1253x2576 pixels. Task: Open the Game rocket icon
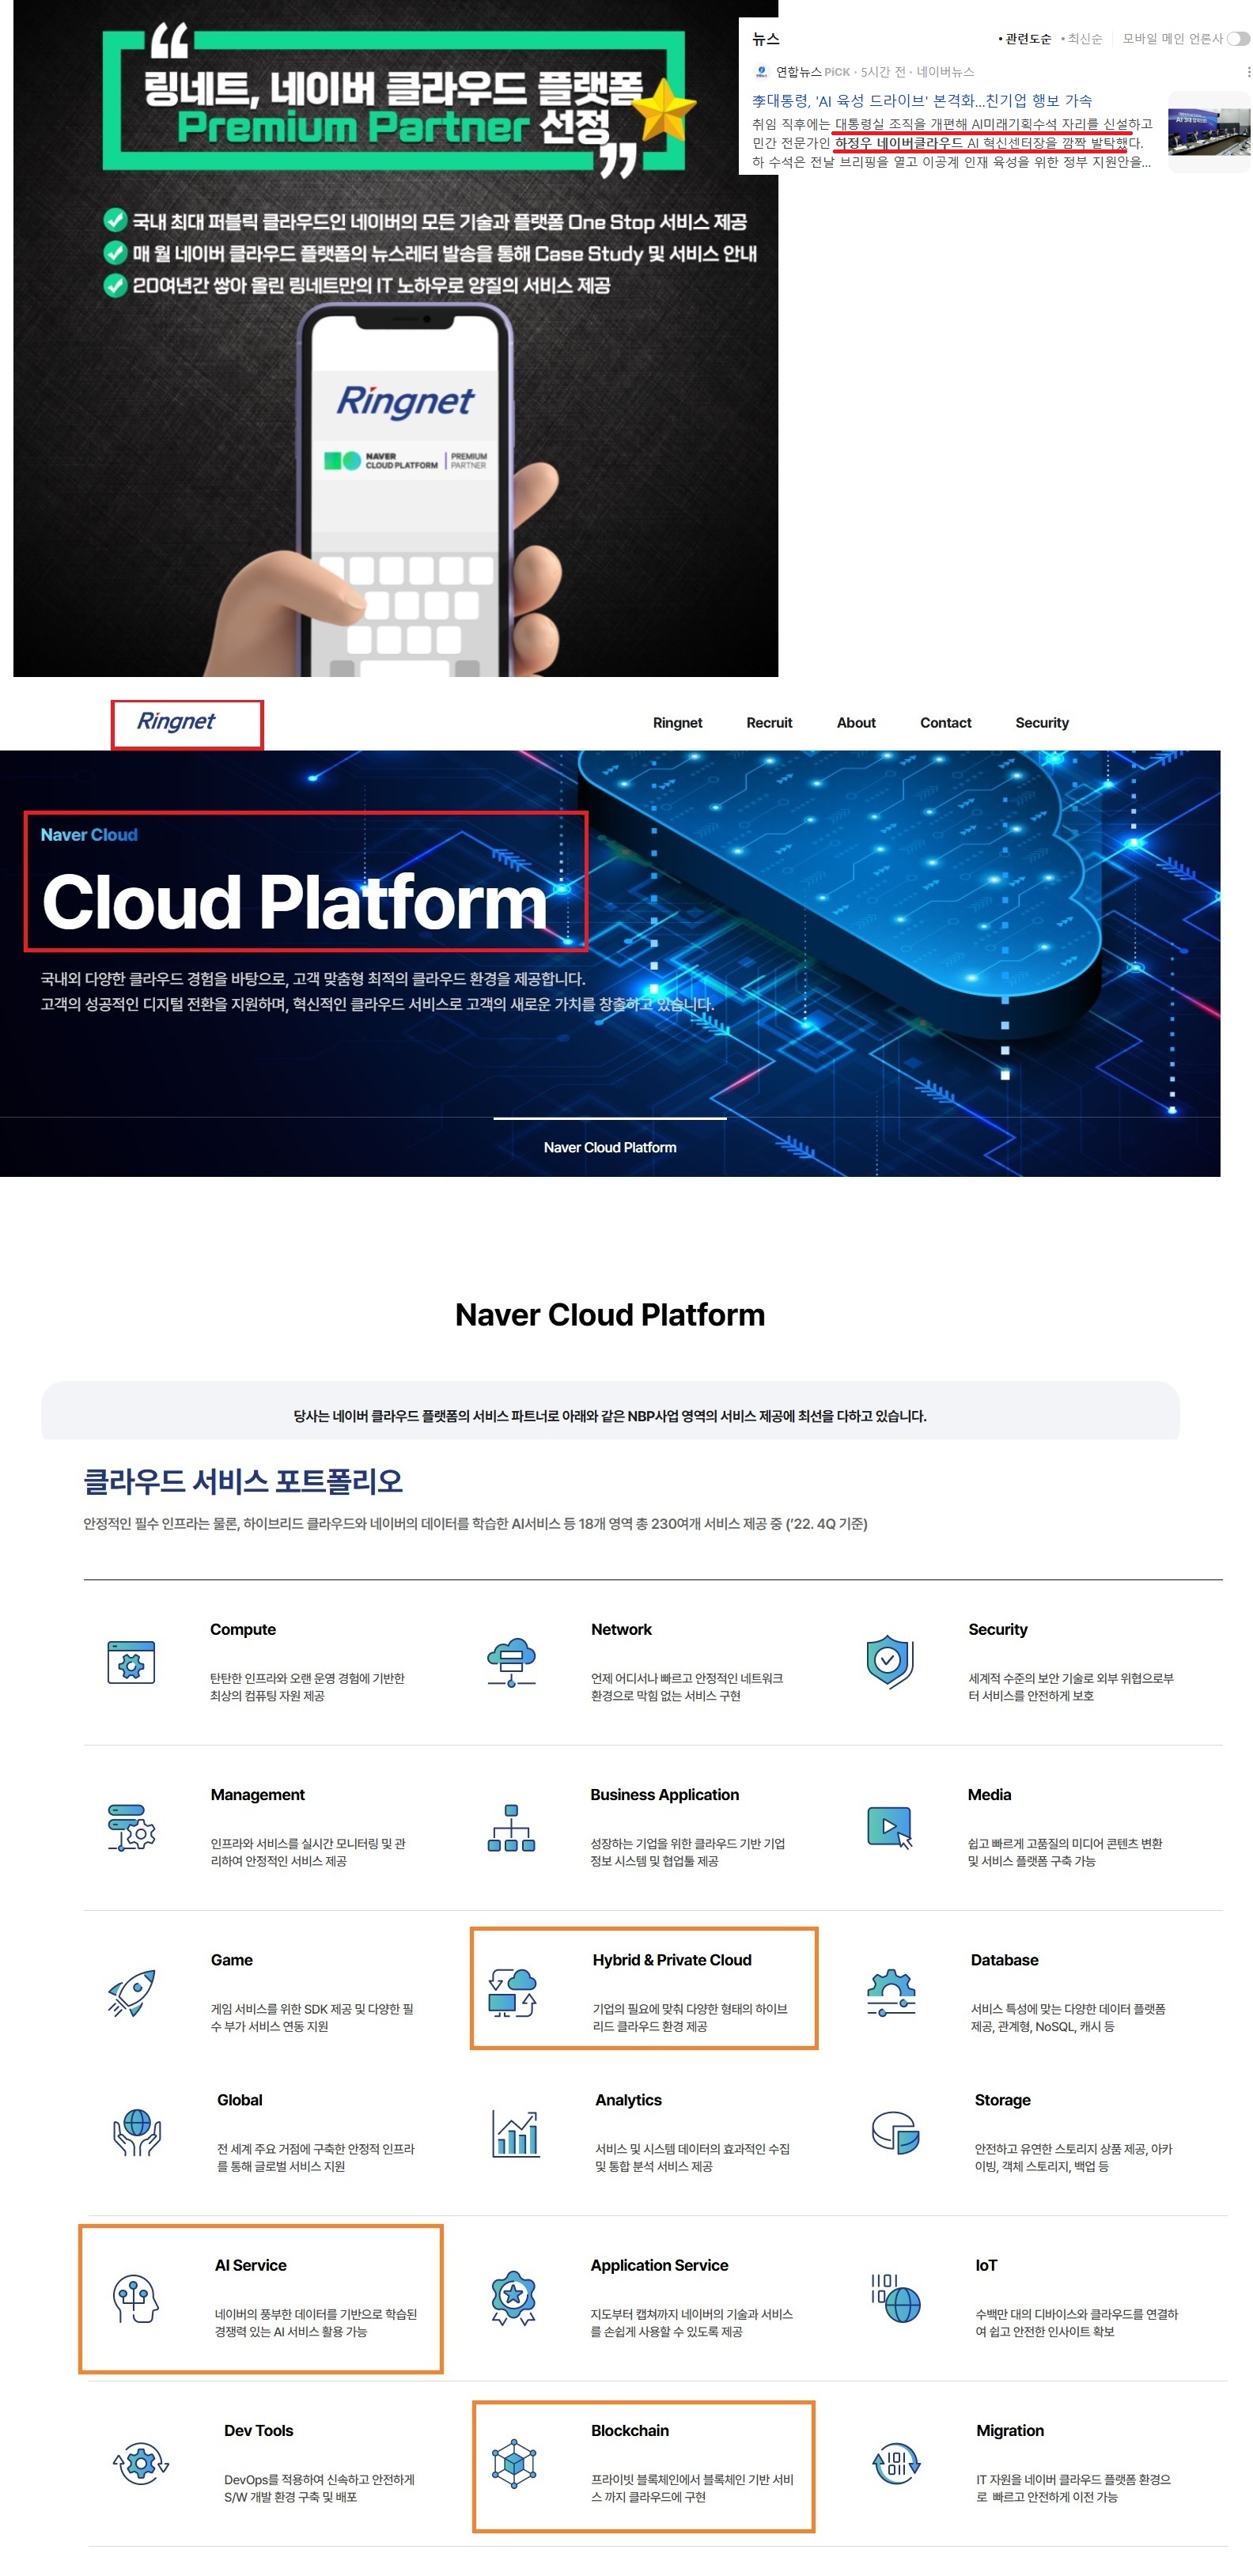point(131,1992)
